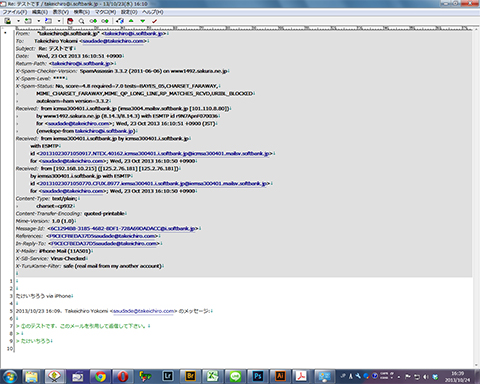Click quoted green line 7 beginning with >
The image size is (480, 384).
click(x=83, y=326)
